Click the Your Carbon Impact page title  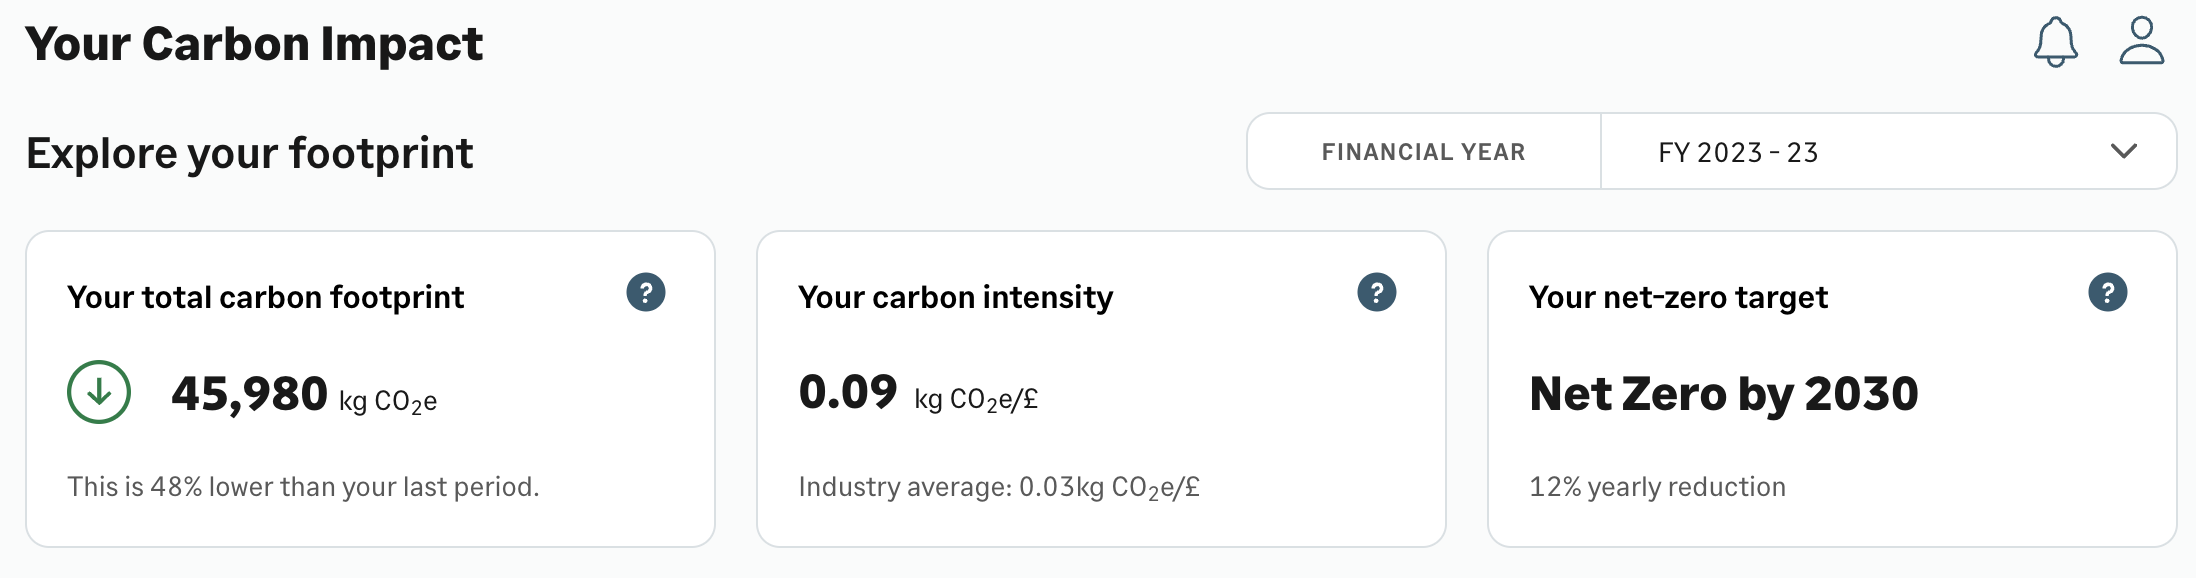254,45
